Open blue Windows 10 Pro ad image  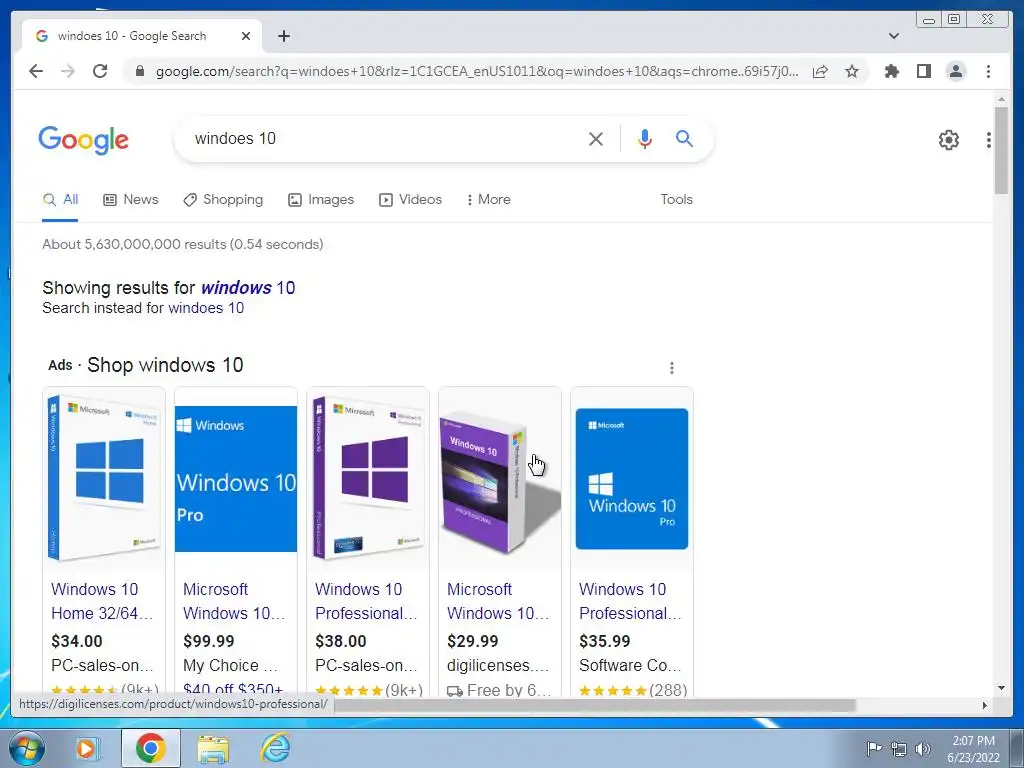pos(236,479)
